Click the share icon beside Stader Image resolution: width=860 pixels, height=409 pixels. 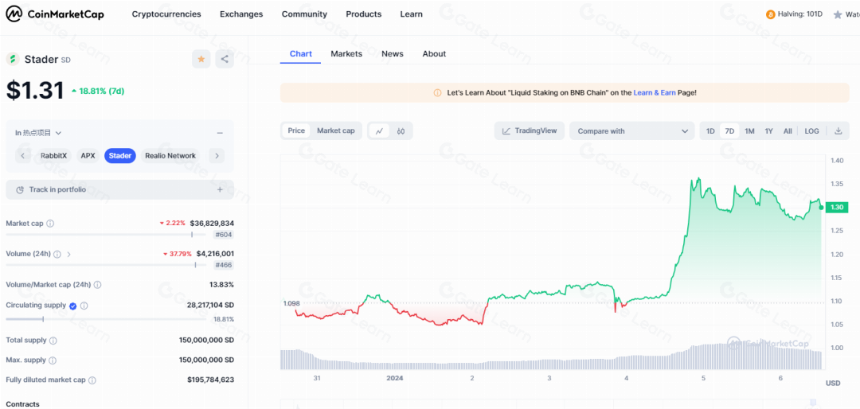[x=224, y=59]
